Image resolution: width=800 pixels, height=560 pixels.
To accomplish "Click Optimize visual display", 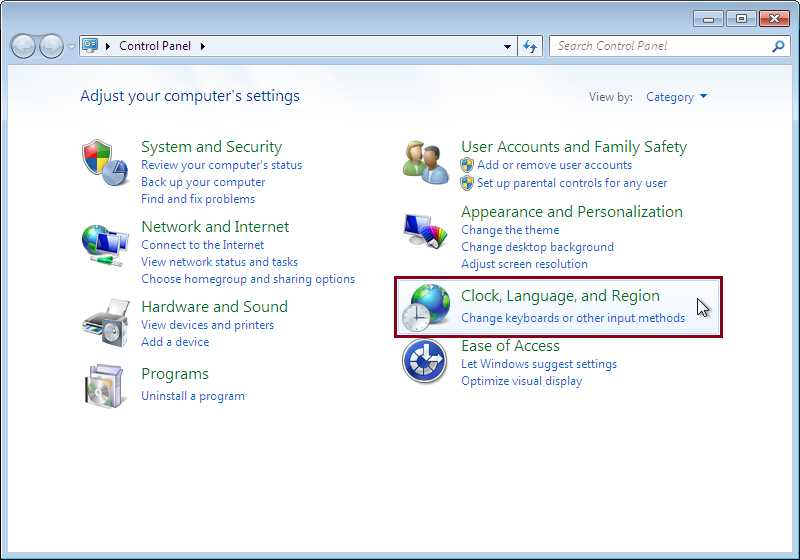I will 521,381.
